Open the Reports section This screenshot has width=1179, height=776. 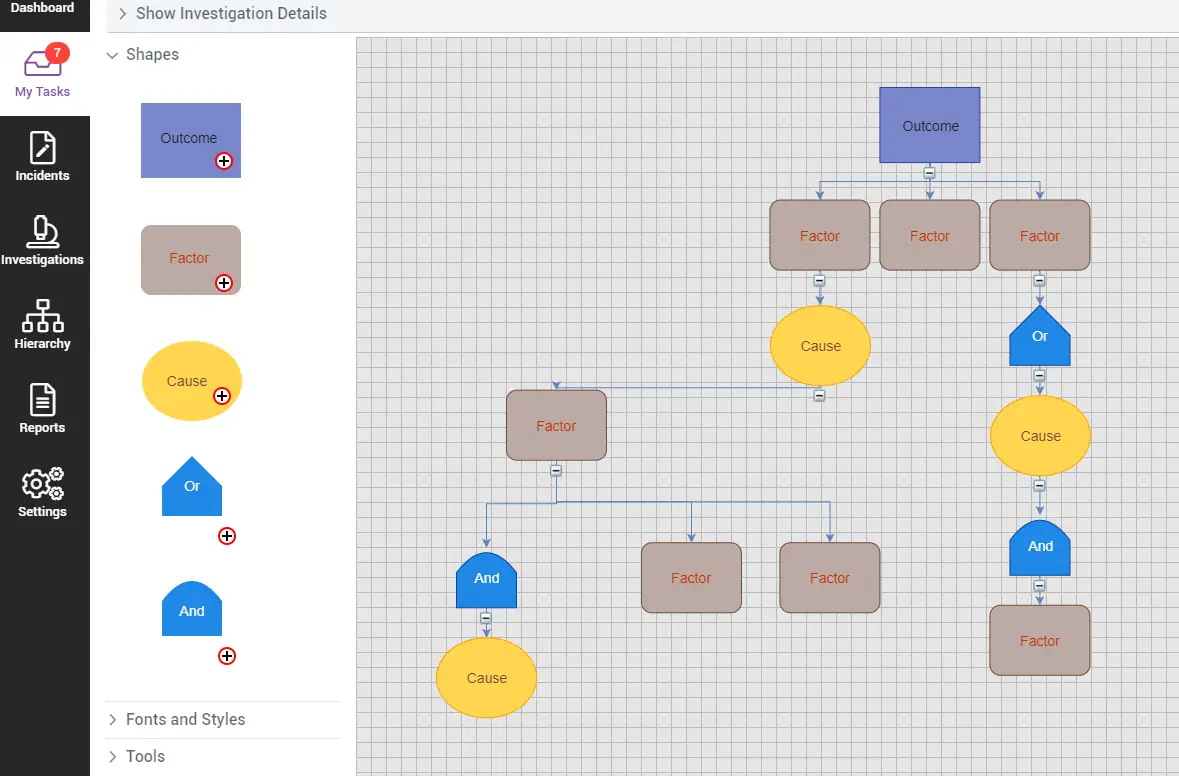pyautogui.click(x=43, y=409)
